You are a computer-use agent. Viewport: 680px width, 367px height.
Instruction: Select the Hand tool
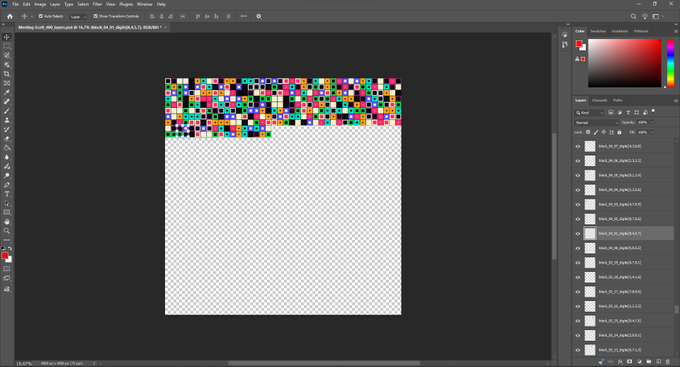coord(7,222)
